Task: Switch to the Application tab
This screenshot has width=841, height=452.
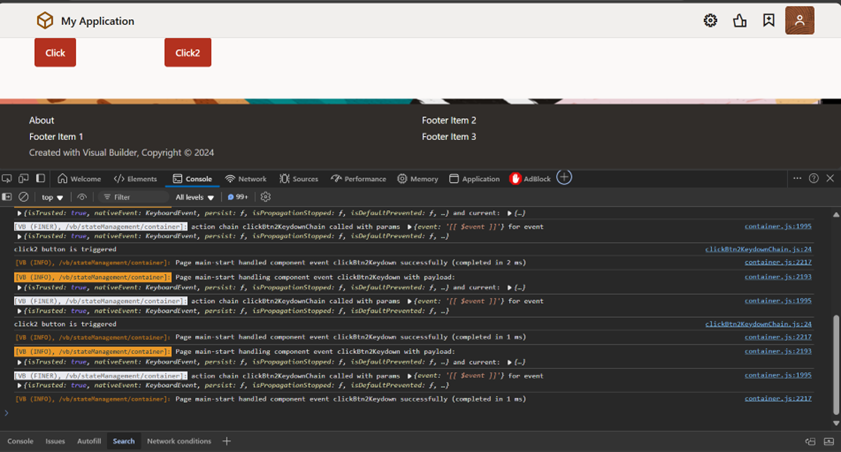Action: pos(474,179)
